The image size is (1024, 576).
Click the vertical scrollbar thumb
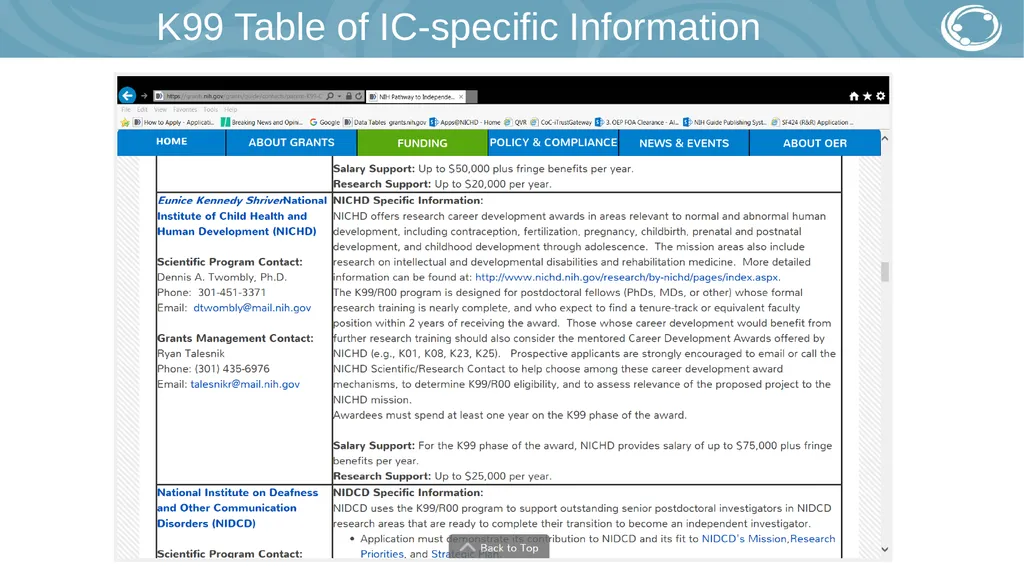[x=885, y=271]
